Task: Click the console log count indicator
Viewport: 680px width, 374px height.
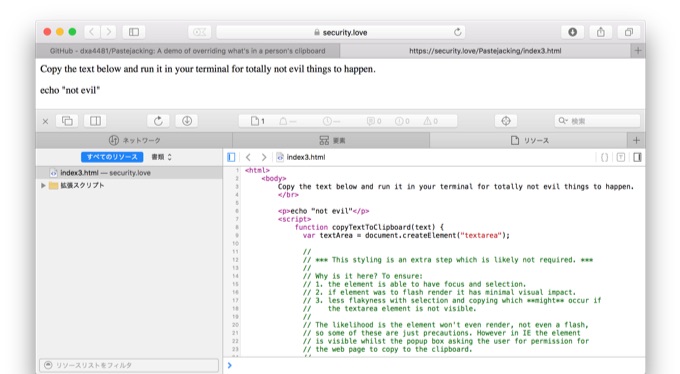Action: pyautogui.click(x=374, y=121)
